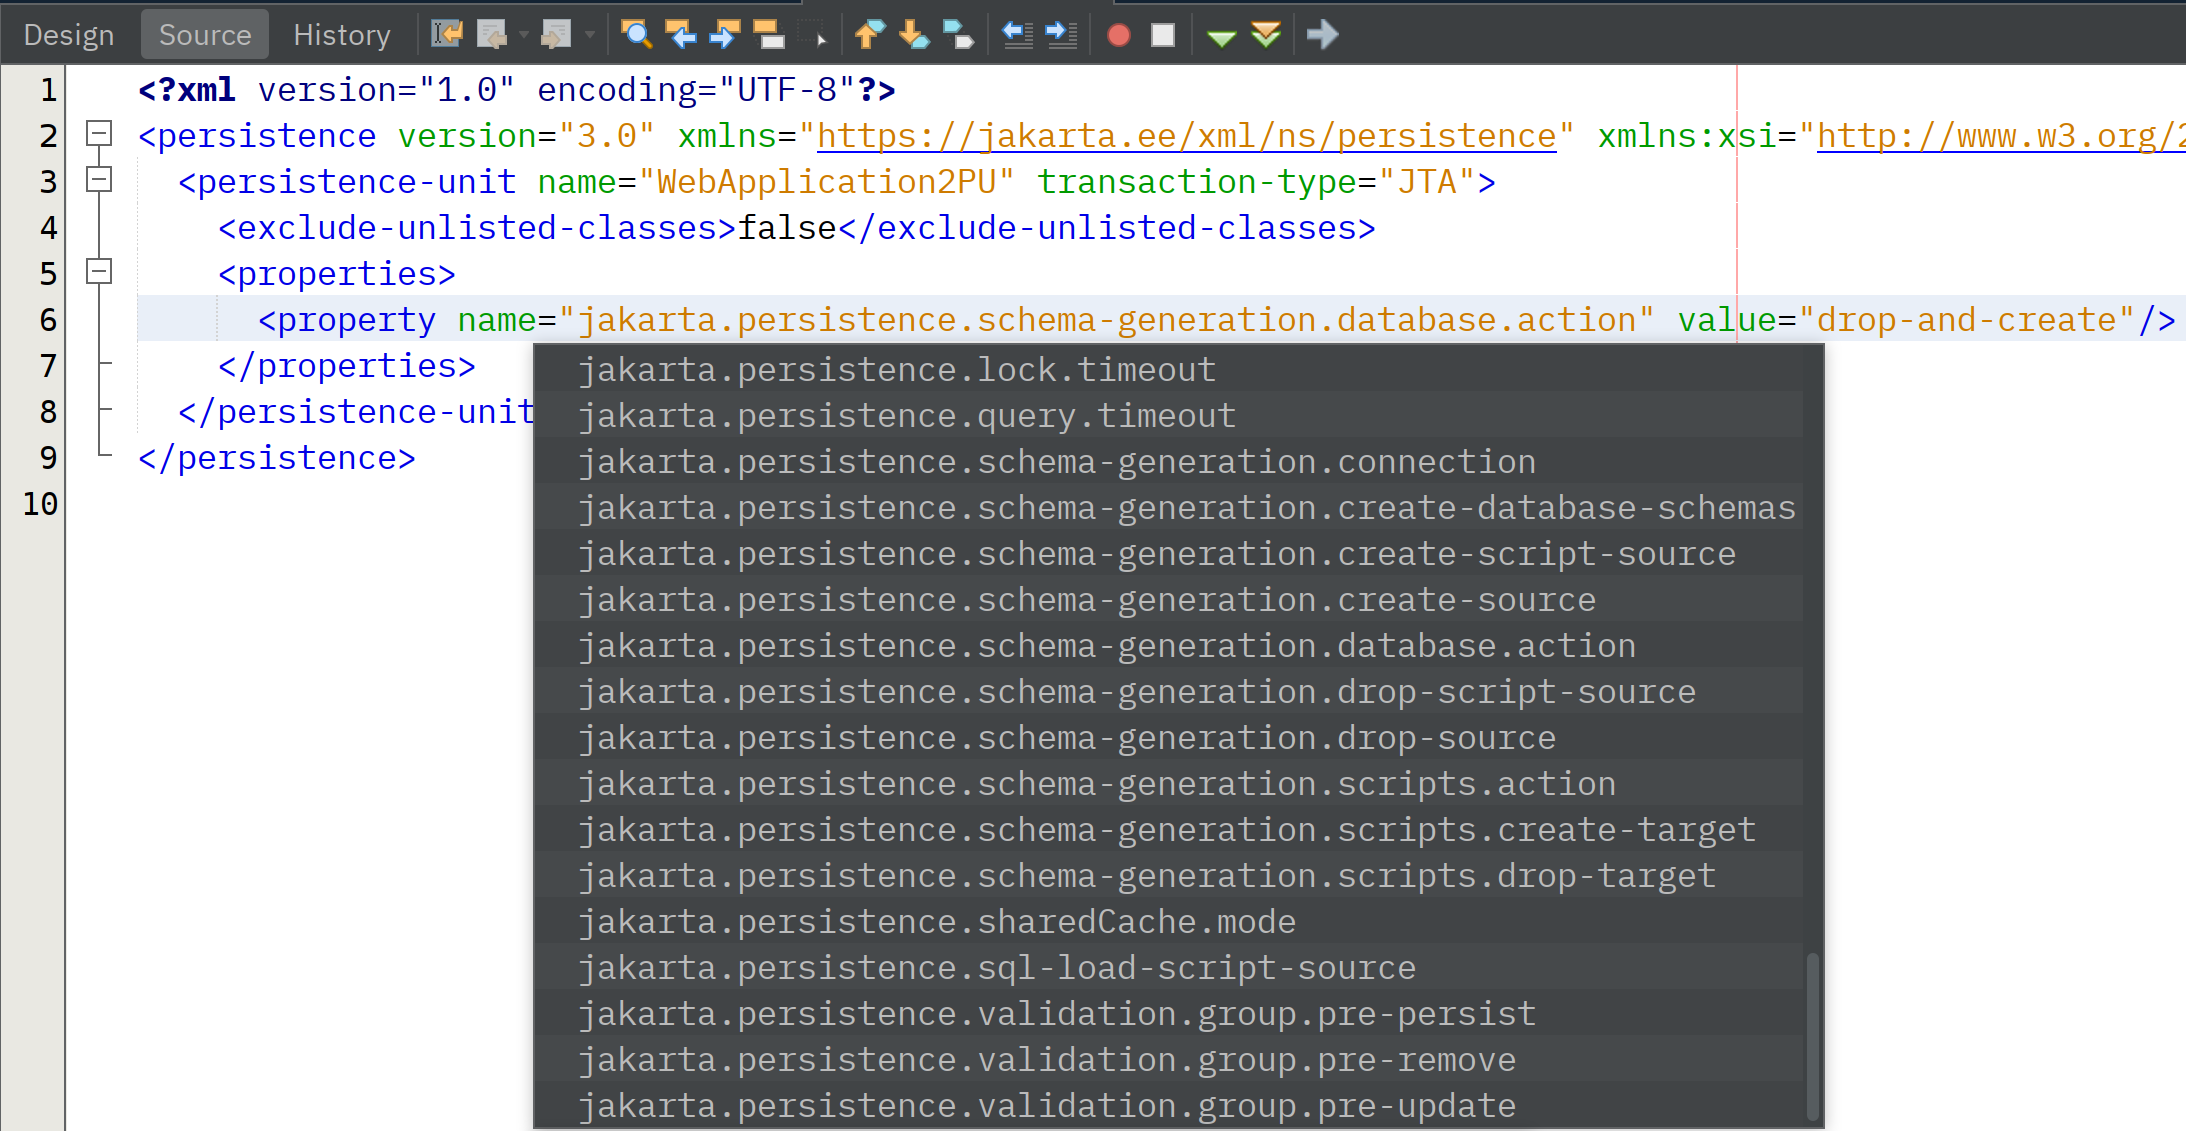Collapse the persistence element fold
This screenshot has height=1131, width=2186.
pyautogui.click(x=99, y=134)
